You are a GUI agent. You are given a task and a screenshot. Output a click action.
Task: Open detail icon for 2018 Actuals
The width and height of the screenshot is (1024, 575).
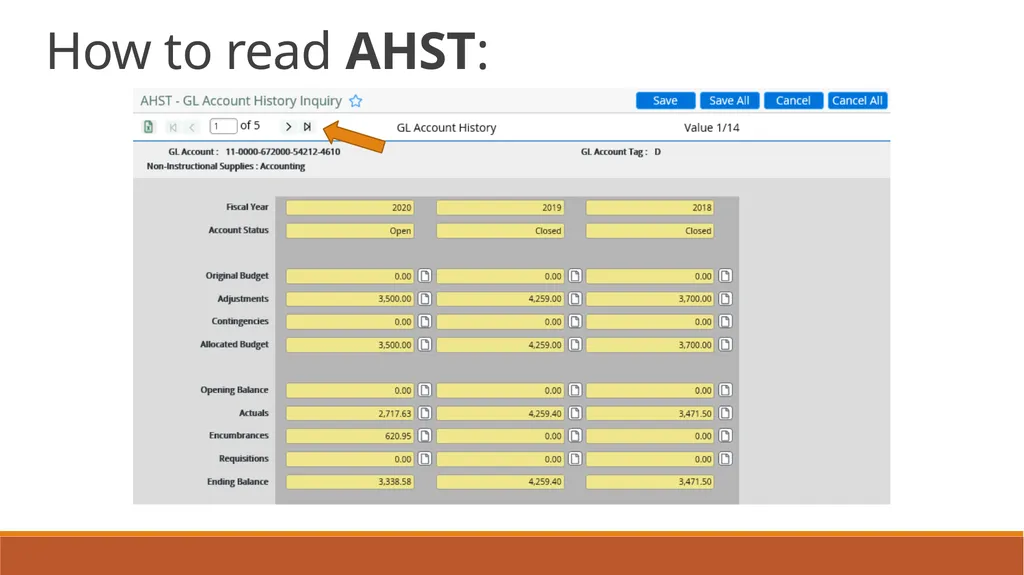(725, 413)
